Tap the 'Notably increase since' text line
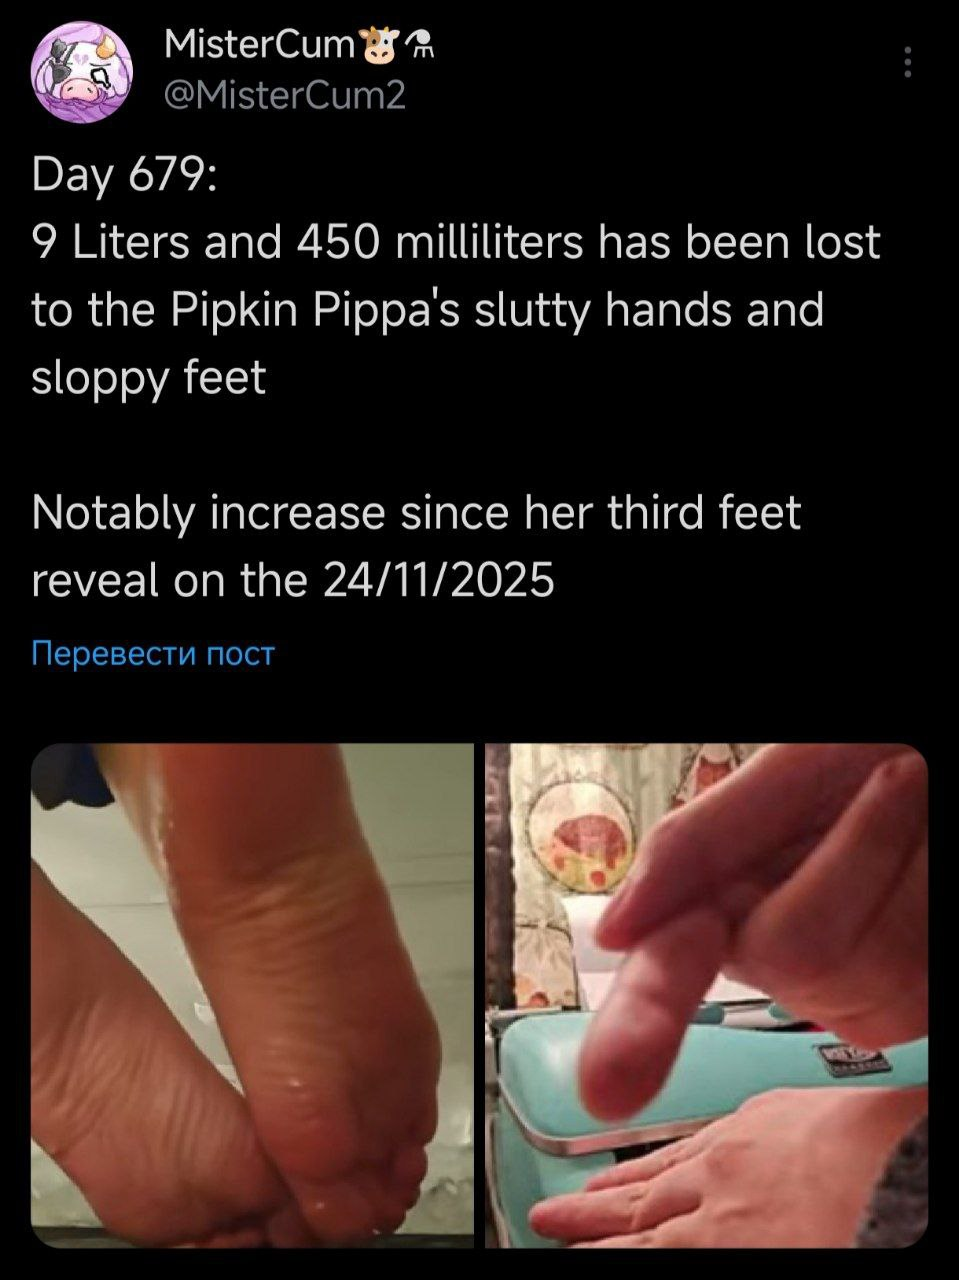This screenshot has width=959, height=1280. (x=416, y=514)
